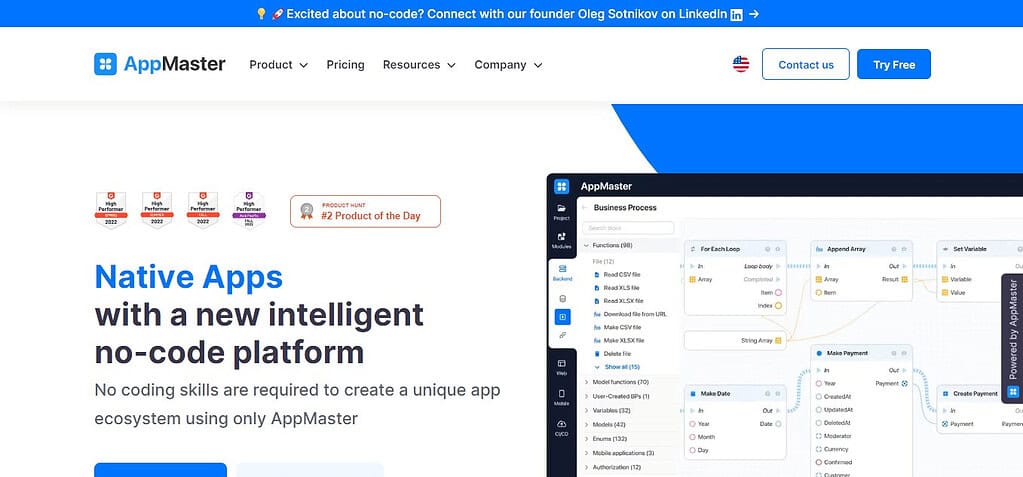
Task: Click the AppMaster wordmark in header
Action: (x=174, y=64)
